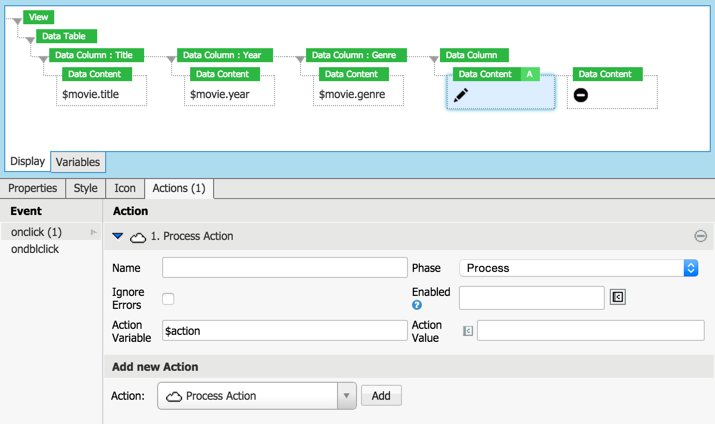Select the Data Column : Year label
Screen dimensions: 715x424
(x=225, y=55)
